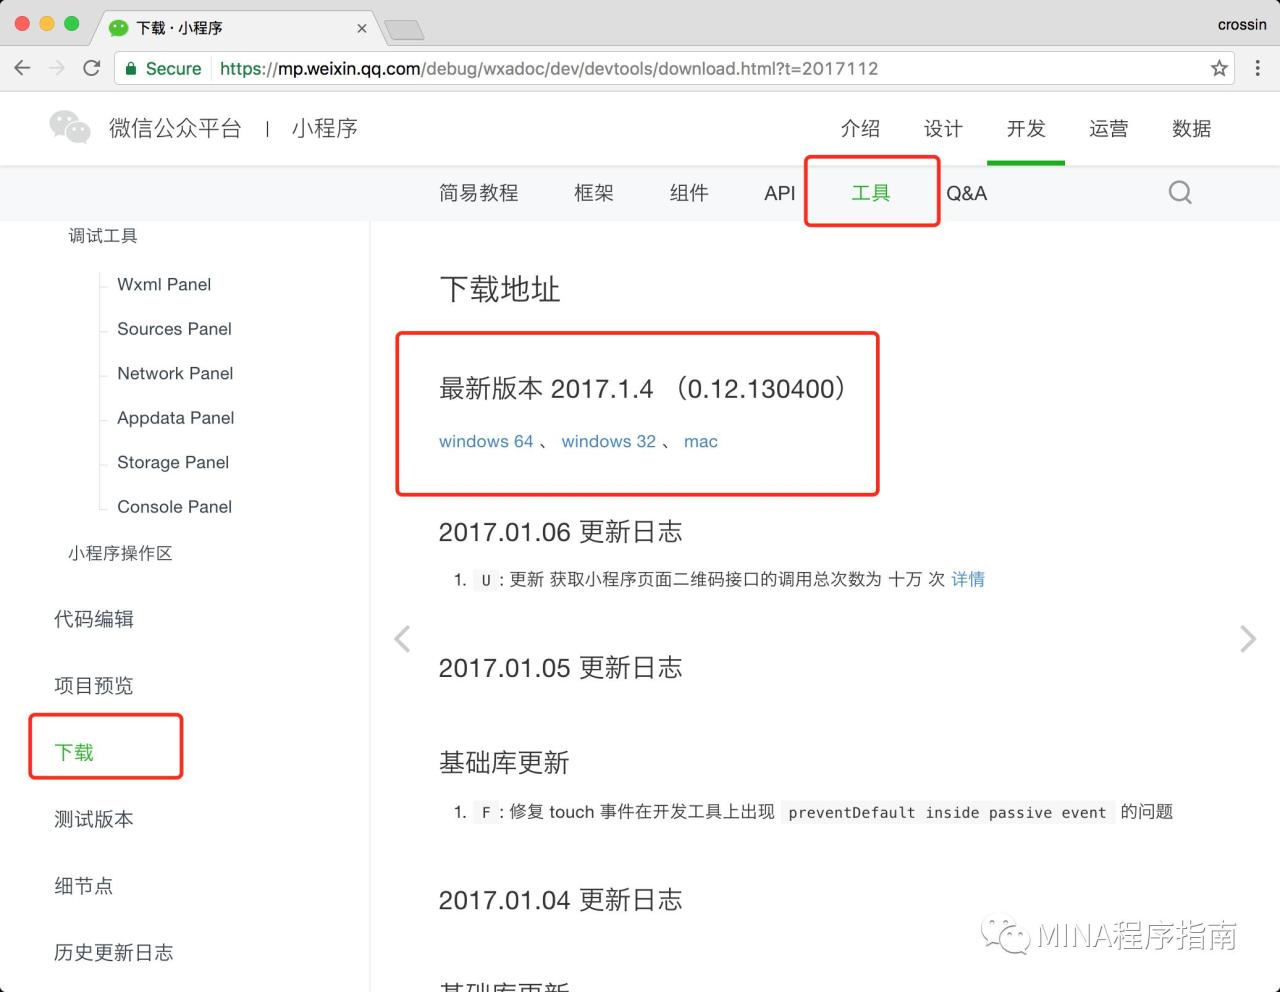Open 历史更新日志 in the sidebar
Image resolution: width=1280 pixels, height=992 pixels.
[114, 952]
